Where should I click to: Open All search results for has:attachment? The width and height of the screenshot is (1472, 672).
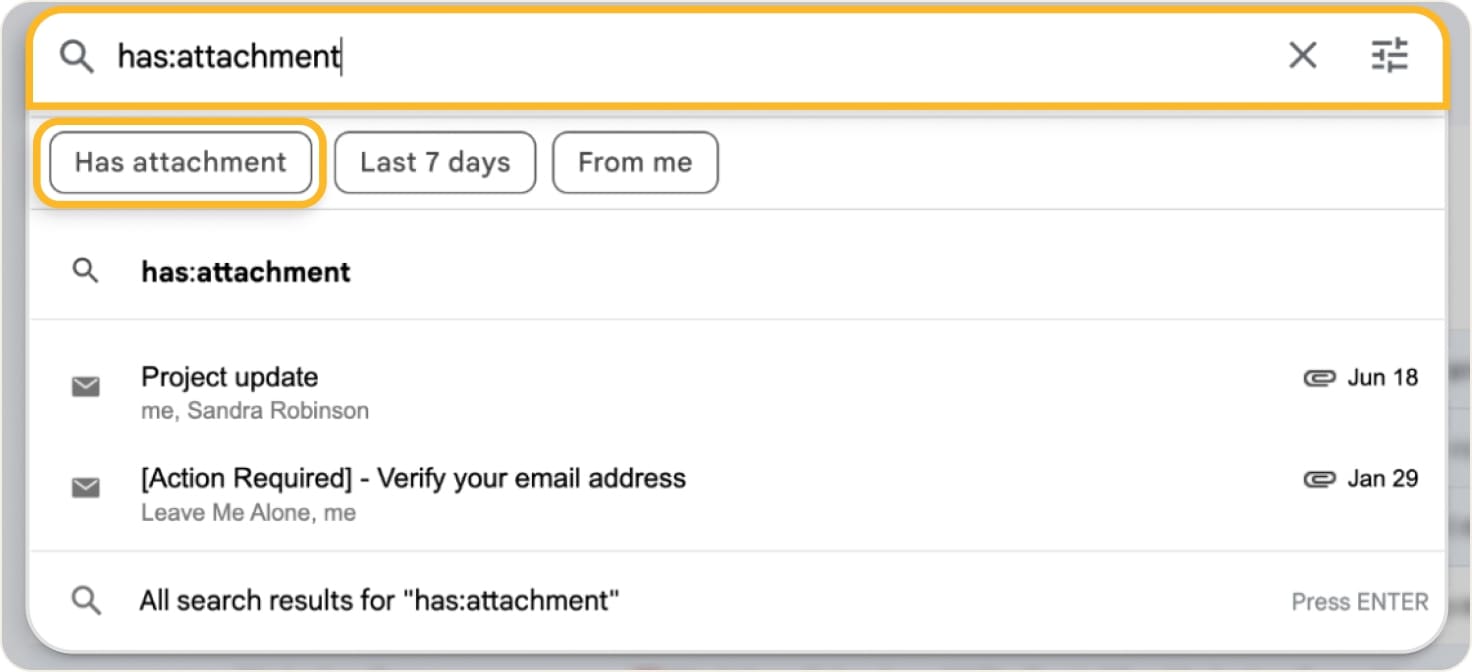click(x=377, y=600)
